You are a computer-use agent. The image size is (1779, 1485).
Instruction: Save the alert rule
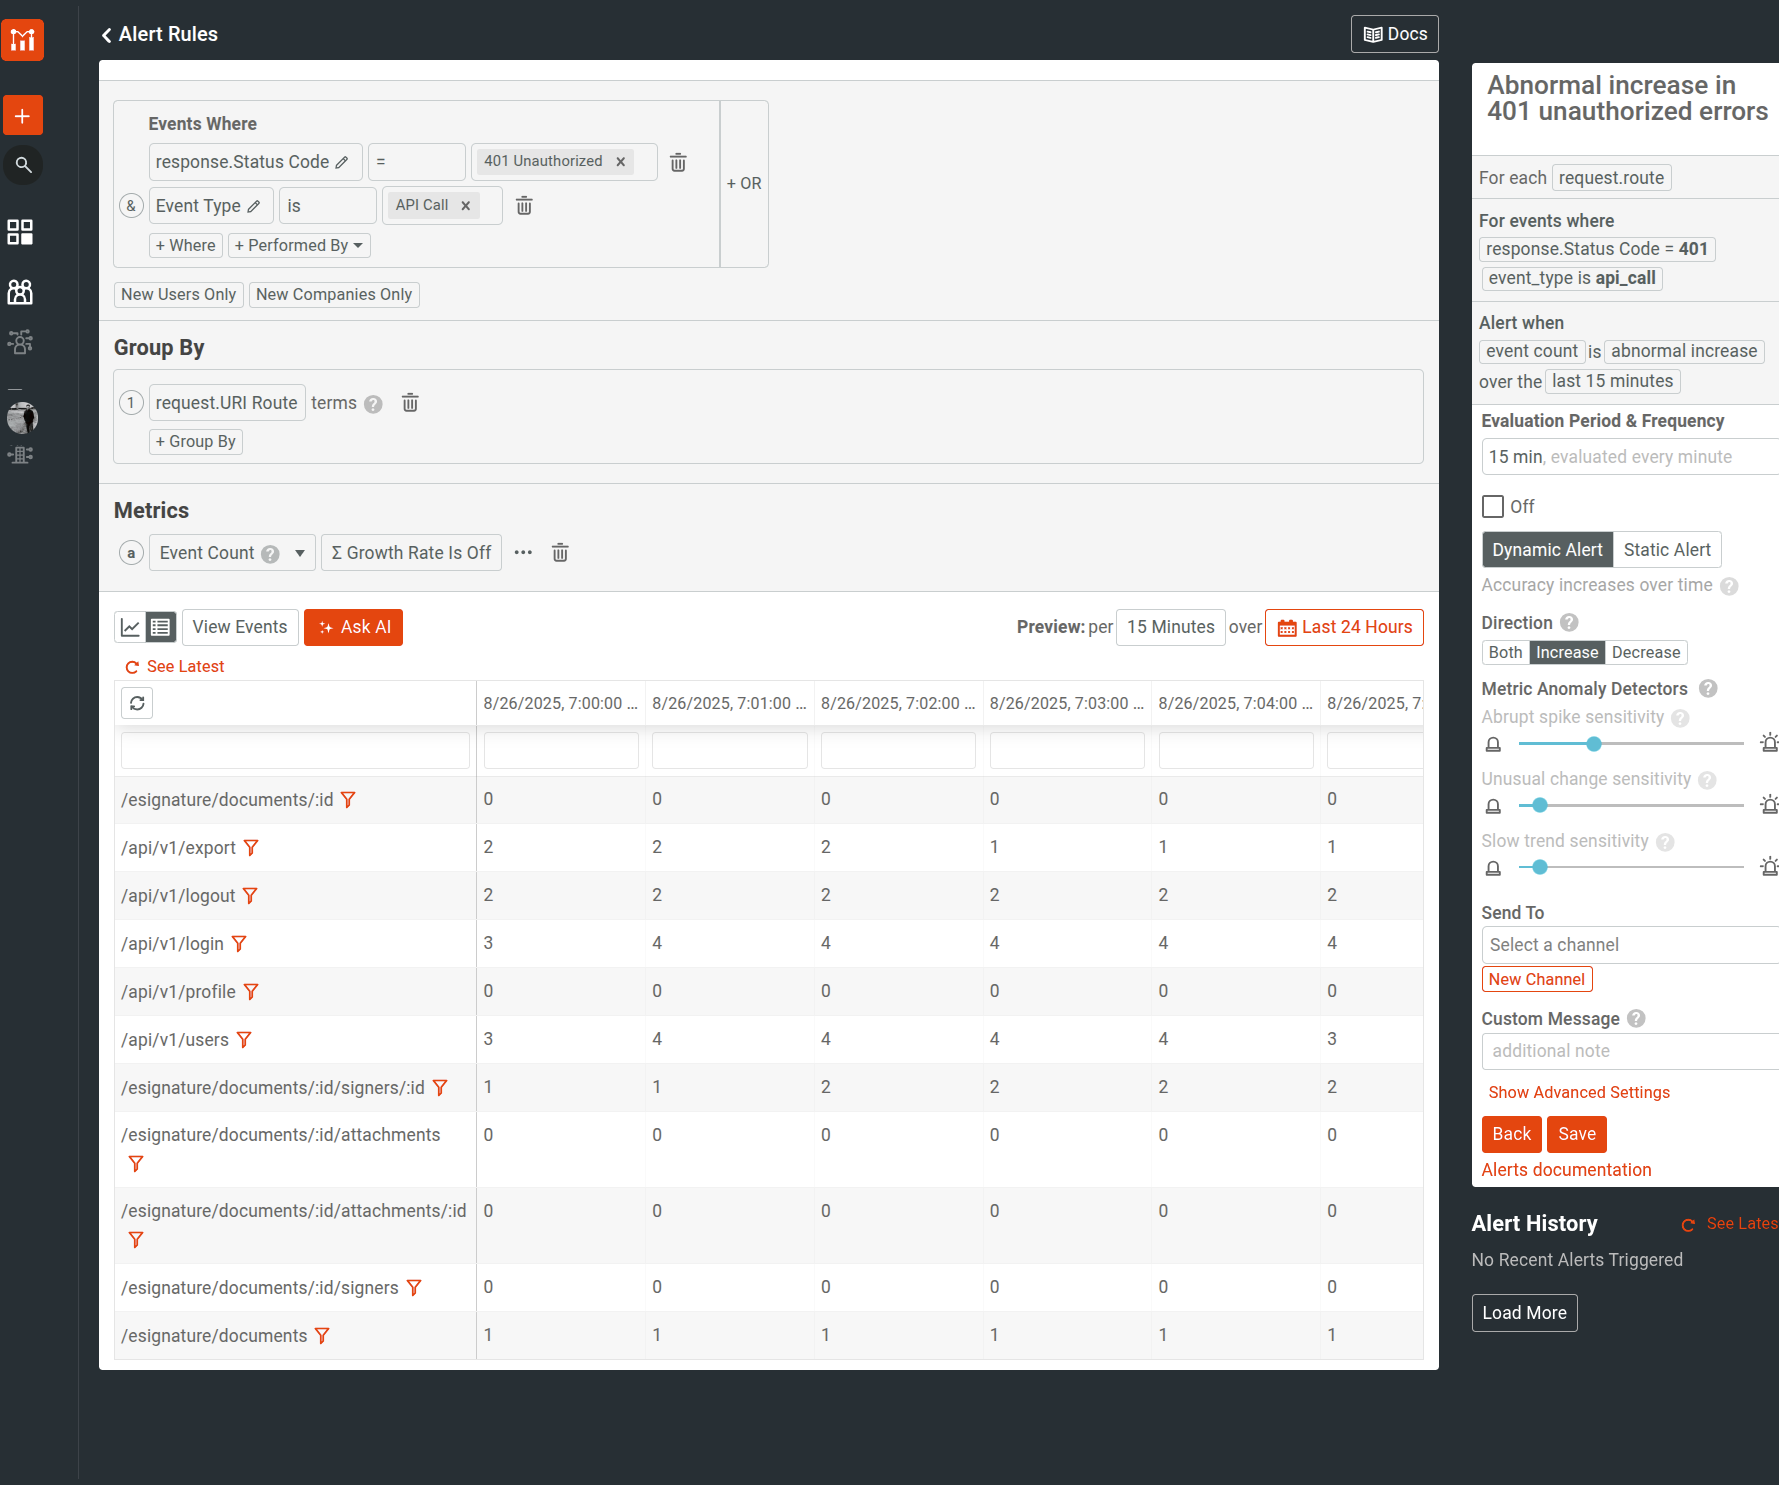pos(1576,1134)
